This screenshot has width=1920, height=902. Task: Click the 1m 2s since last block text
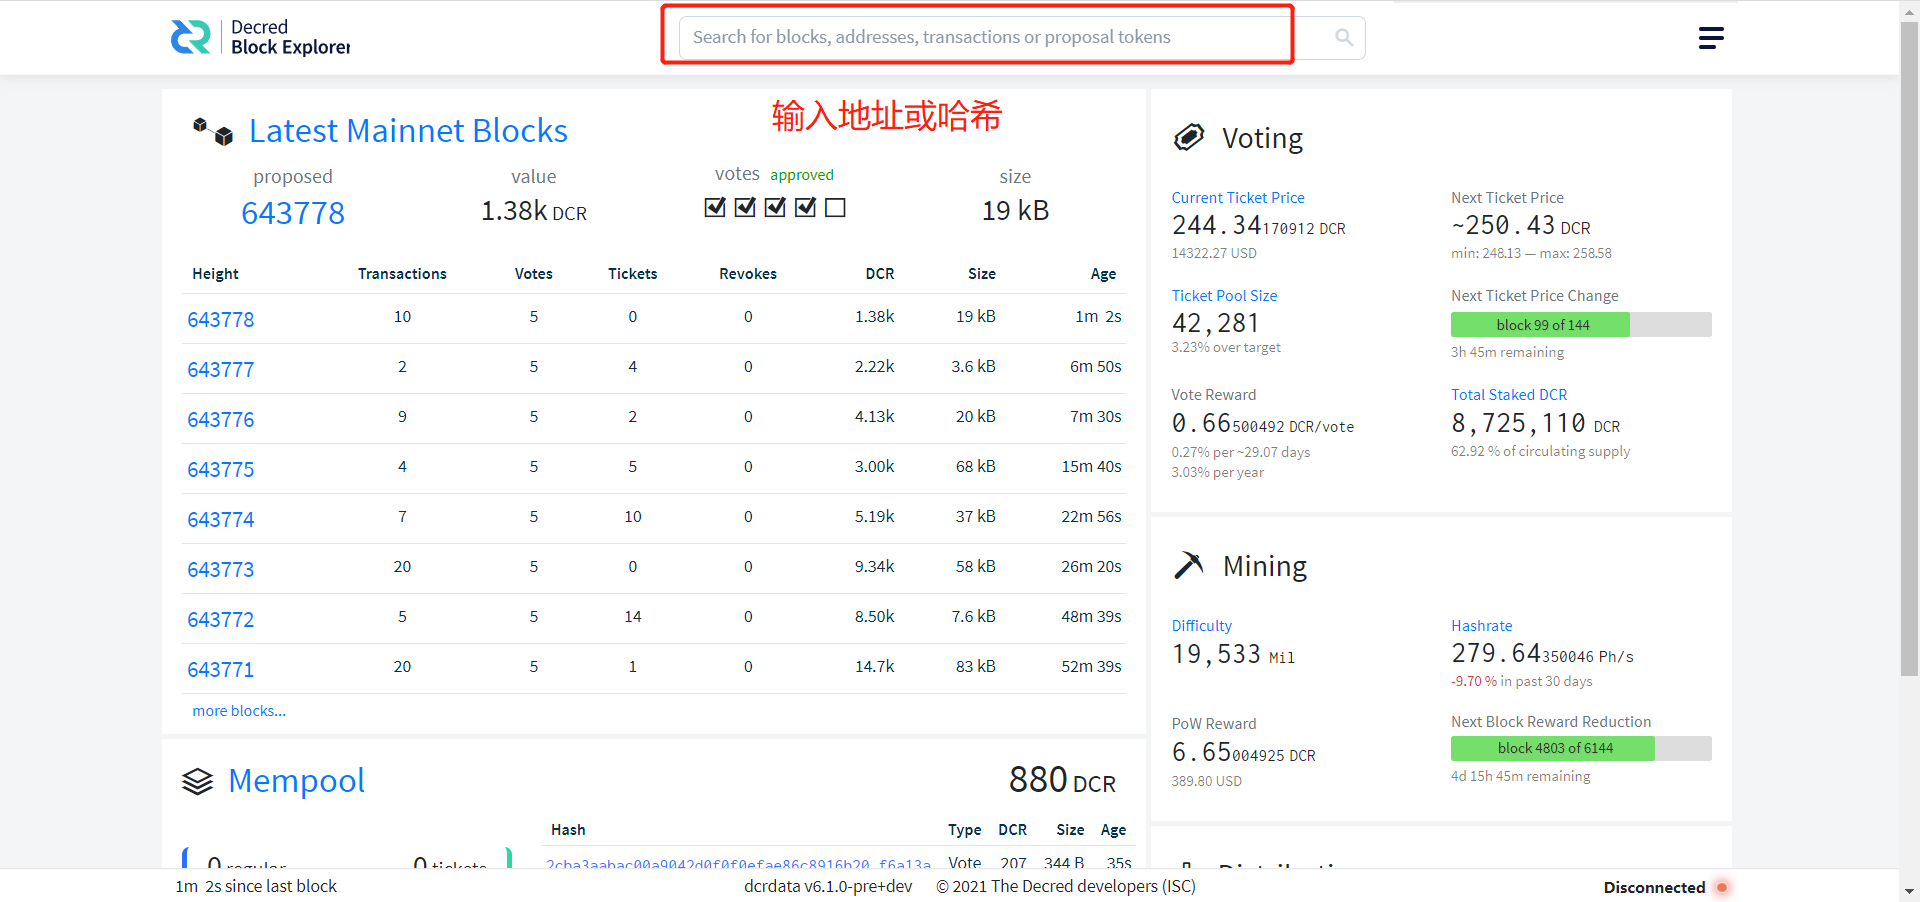(x=256, y=887)
